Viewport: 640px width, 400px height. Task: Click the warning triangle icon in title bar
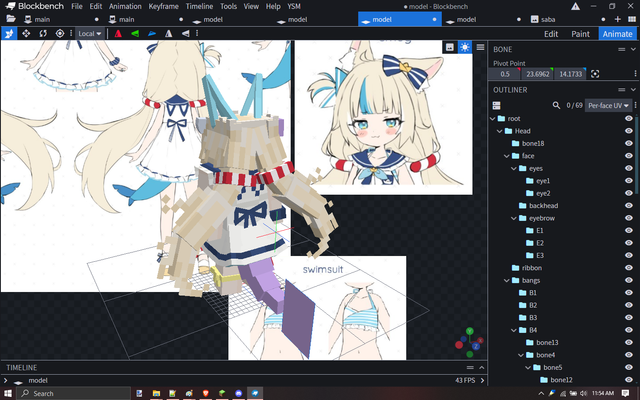click(576, 6)
